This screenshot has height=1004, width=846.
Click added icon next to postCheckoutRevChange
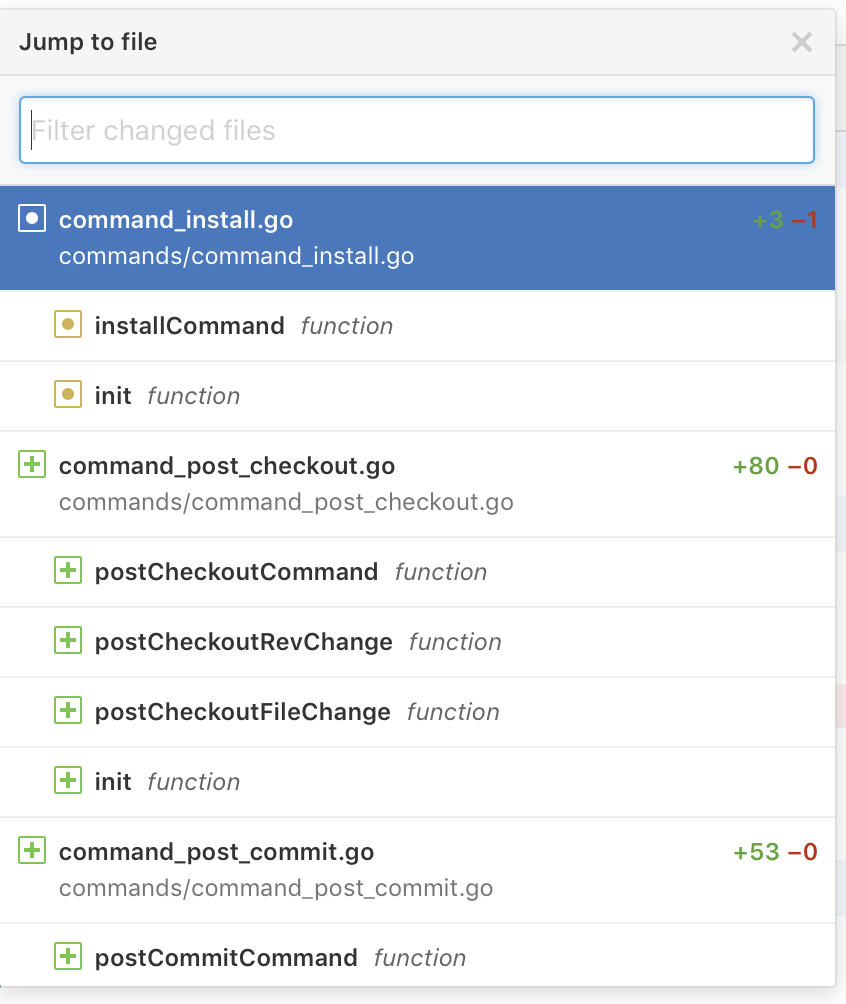click(67, 641)
